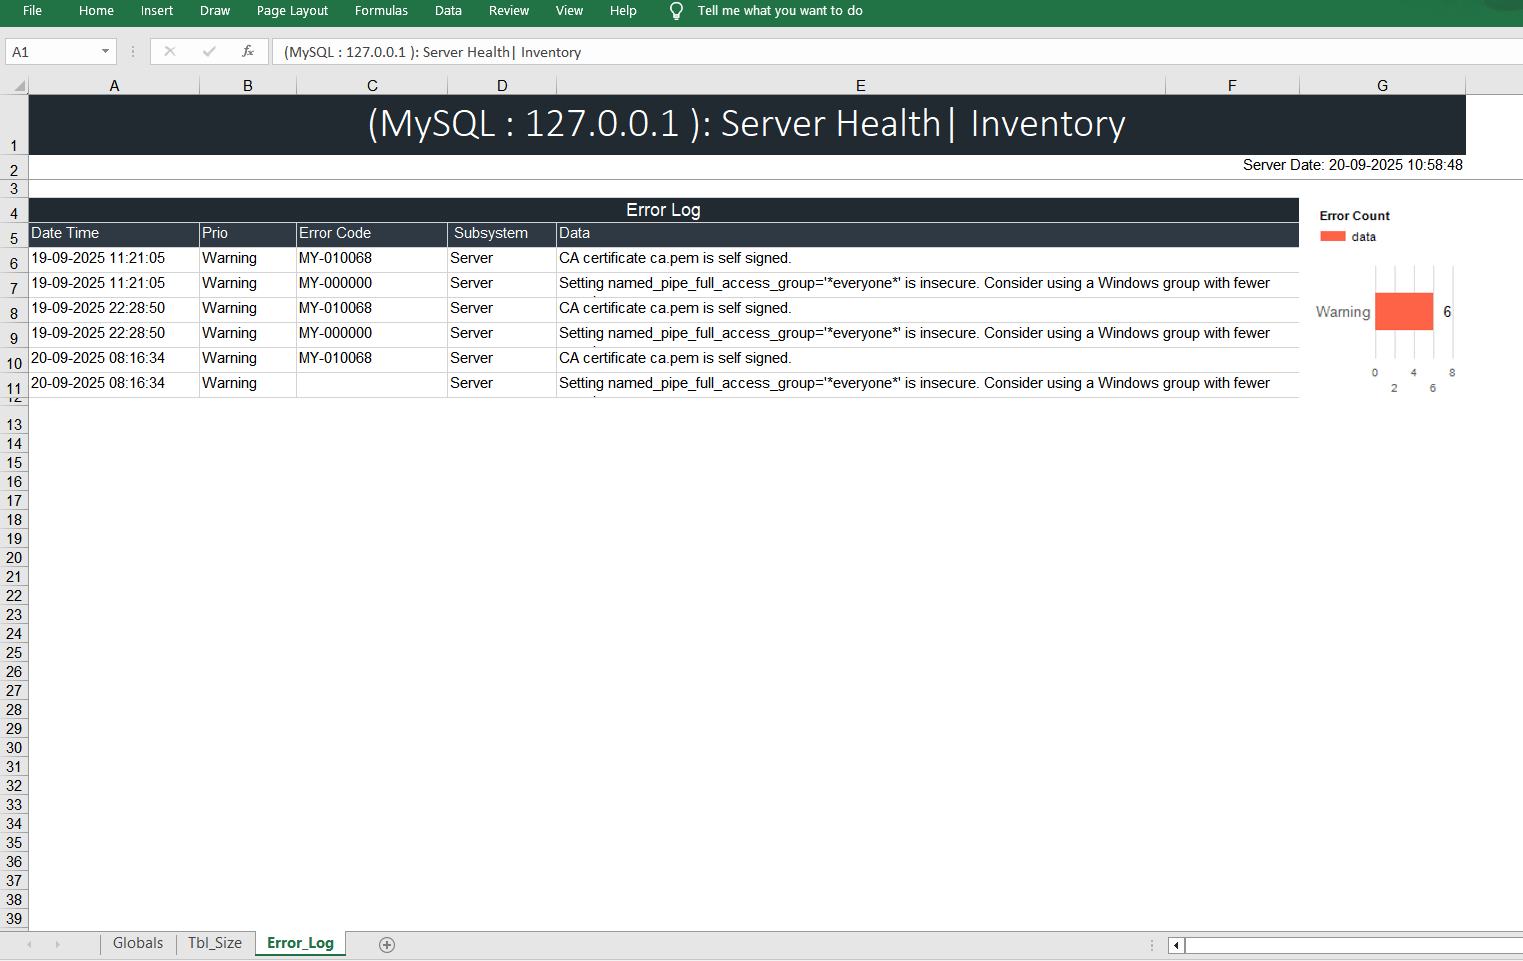Open the Page Layout ribbon tab
Viewport: 1523px width, 961px height.
coord(292,11)
